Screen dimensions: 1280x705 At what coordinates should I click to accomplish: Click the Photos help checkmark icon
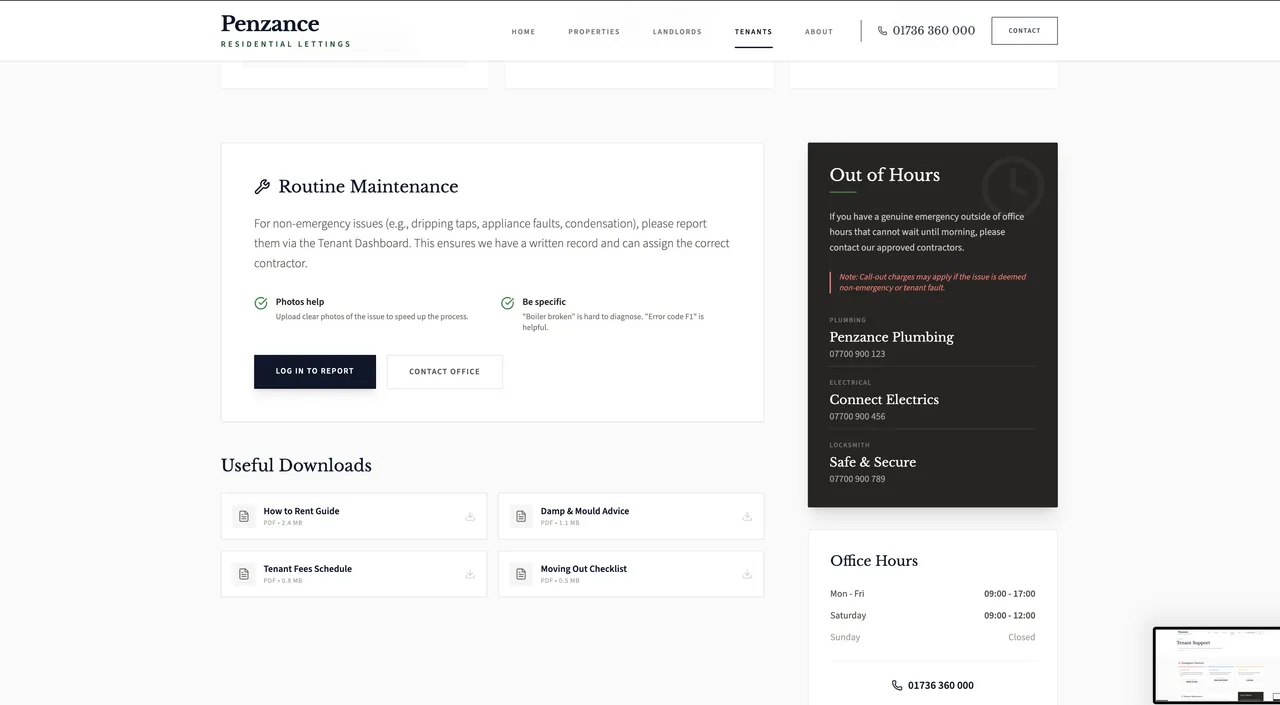pyautogui.click(x=261, y=303)
